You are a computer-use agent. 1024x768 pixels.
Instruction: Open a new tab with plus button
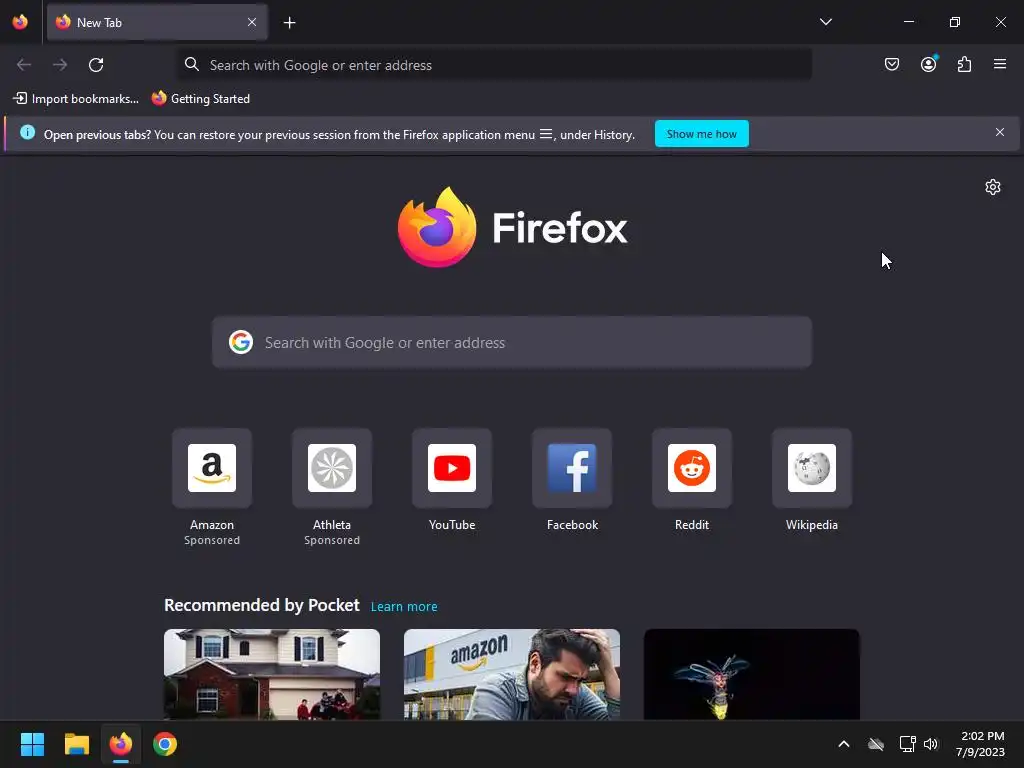point(289,23)
